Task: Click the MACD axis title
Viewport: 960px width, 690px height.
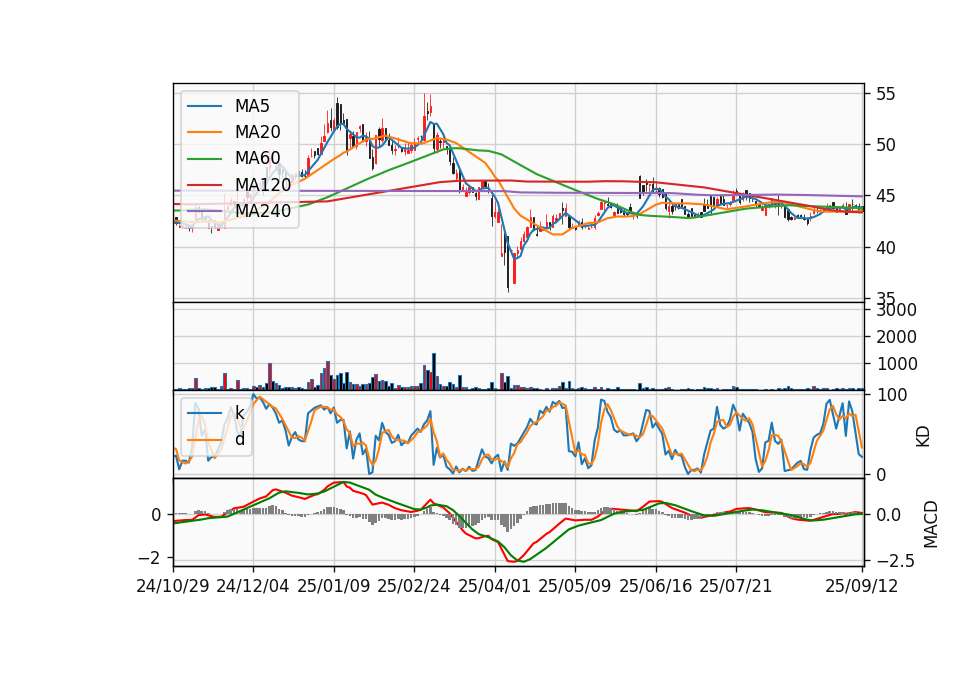Action: pyautogui.click(x=931, y=524)
